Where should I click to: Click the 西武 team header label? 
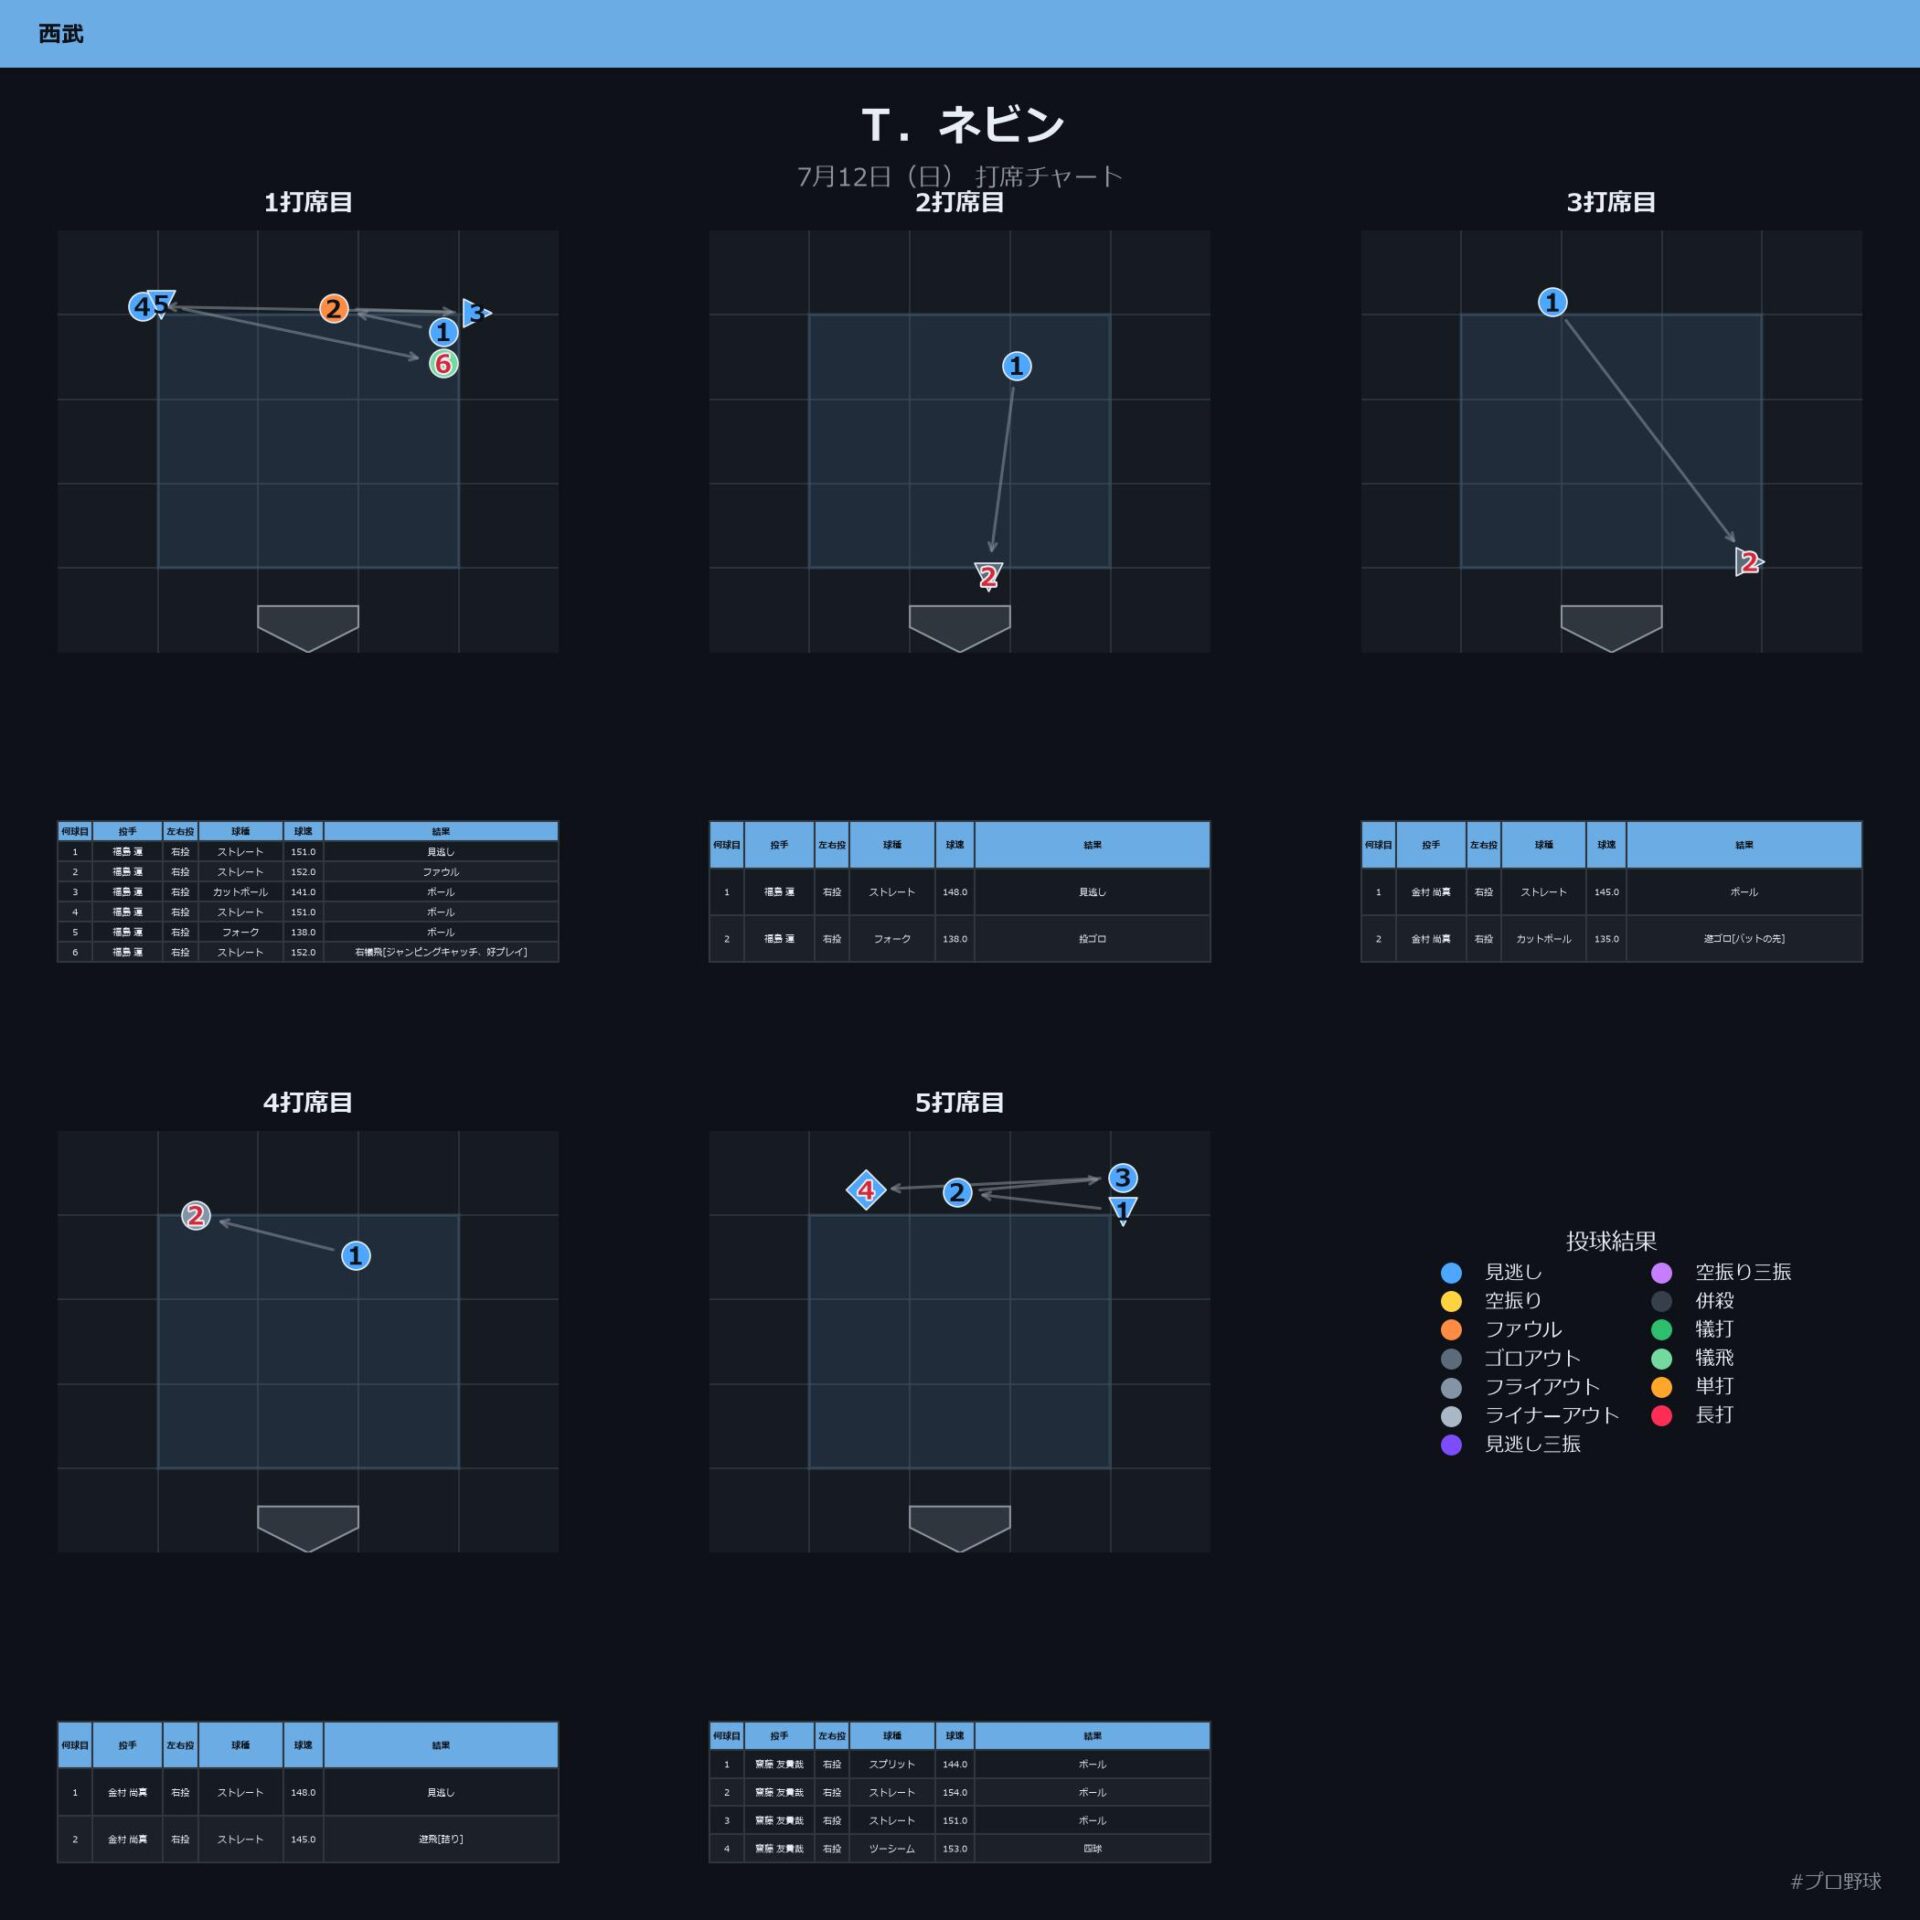[x=61, y=34]
